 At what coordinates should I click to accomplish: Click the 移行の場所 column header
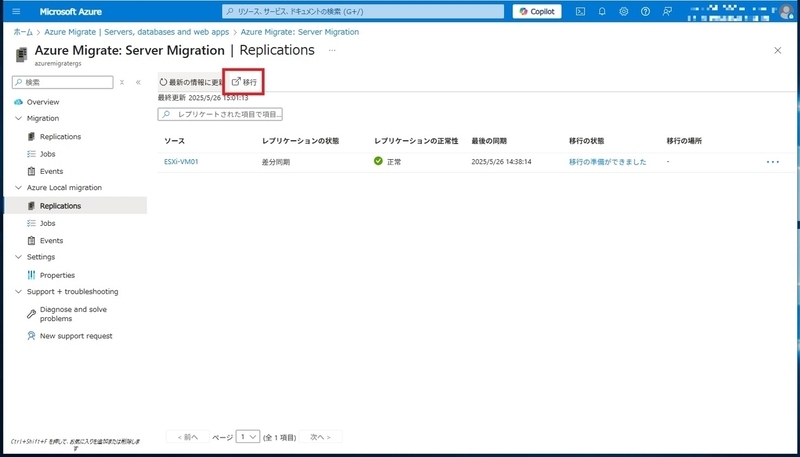tap(684, 141)
